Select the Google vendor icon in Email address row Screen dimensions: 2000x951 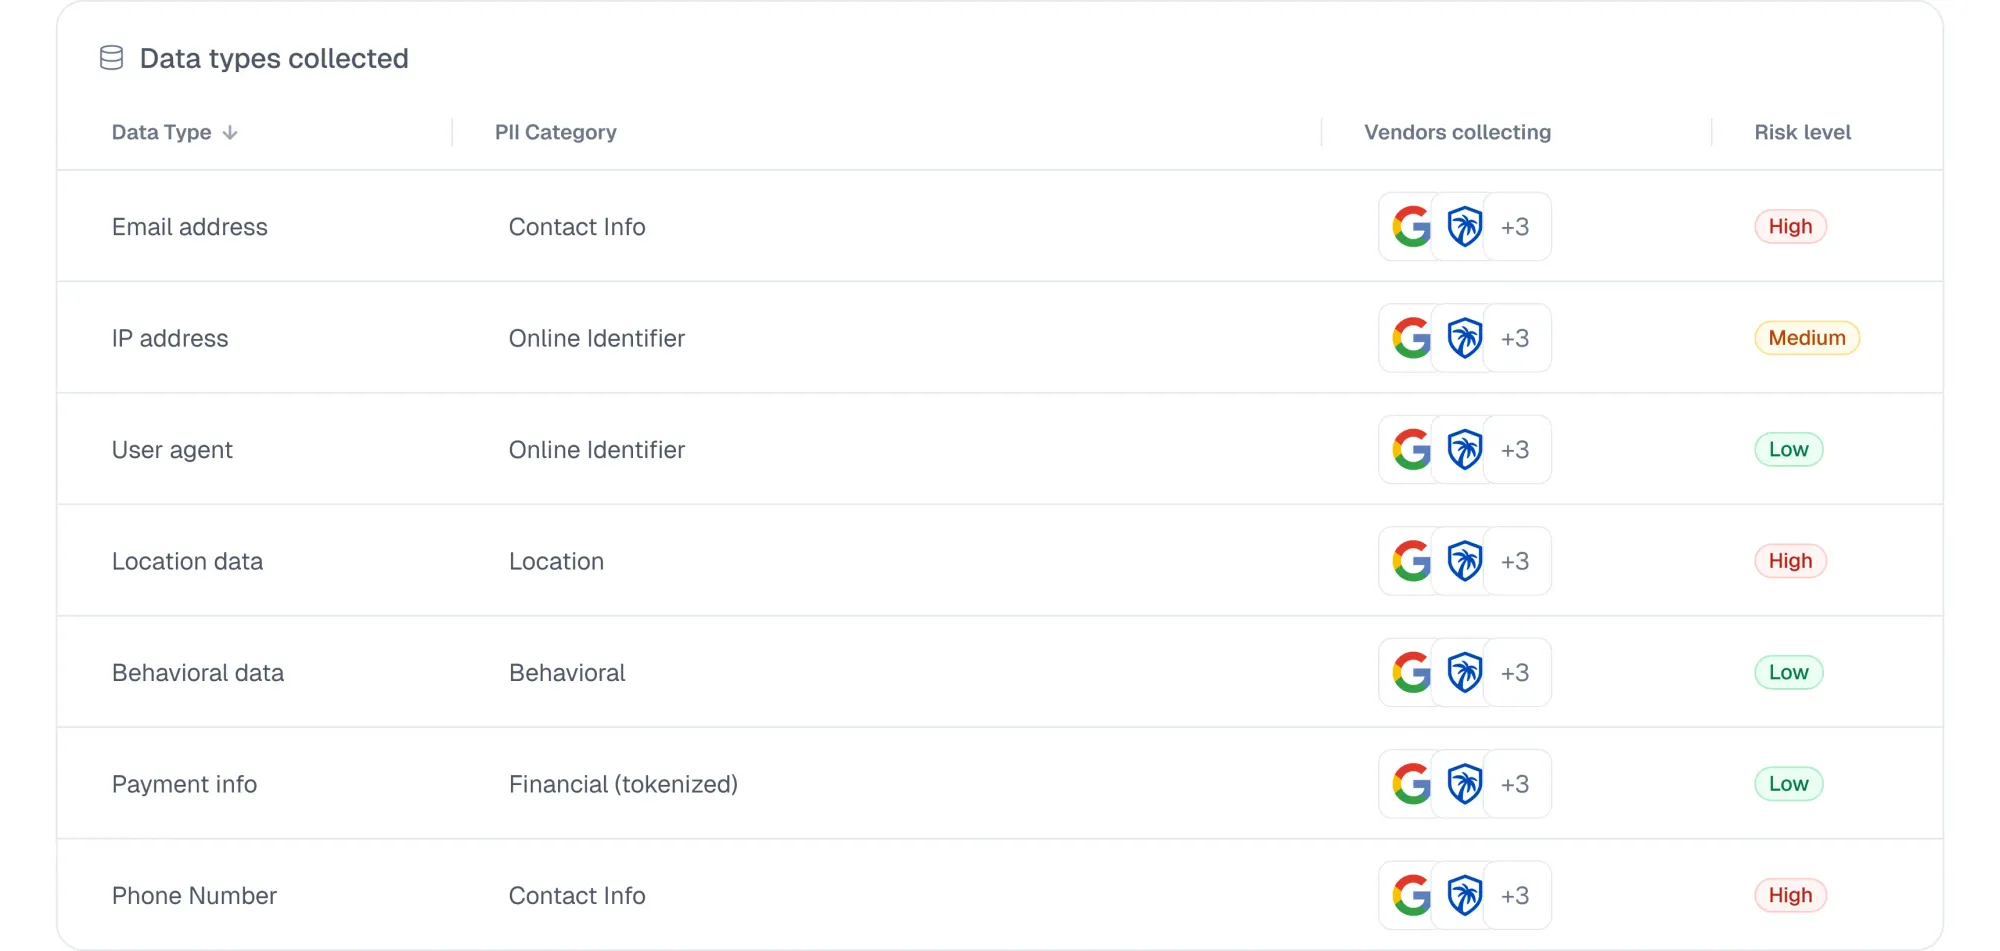(1411, 226)
